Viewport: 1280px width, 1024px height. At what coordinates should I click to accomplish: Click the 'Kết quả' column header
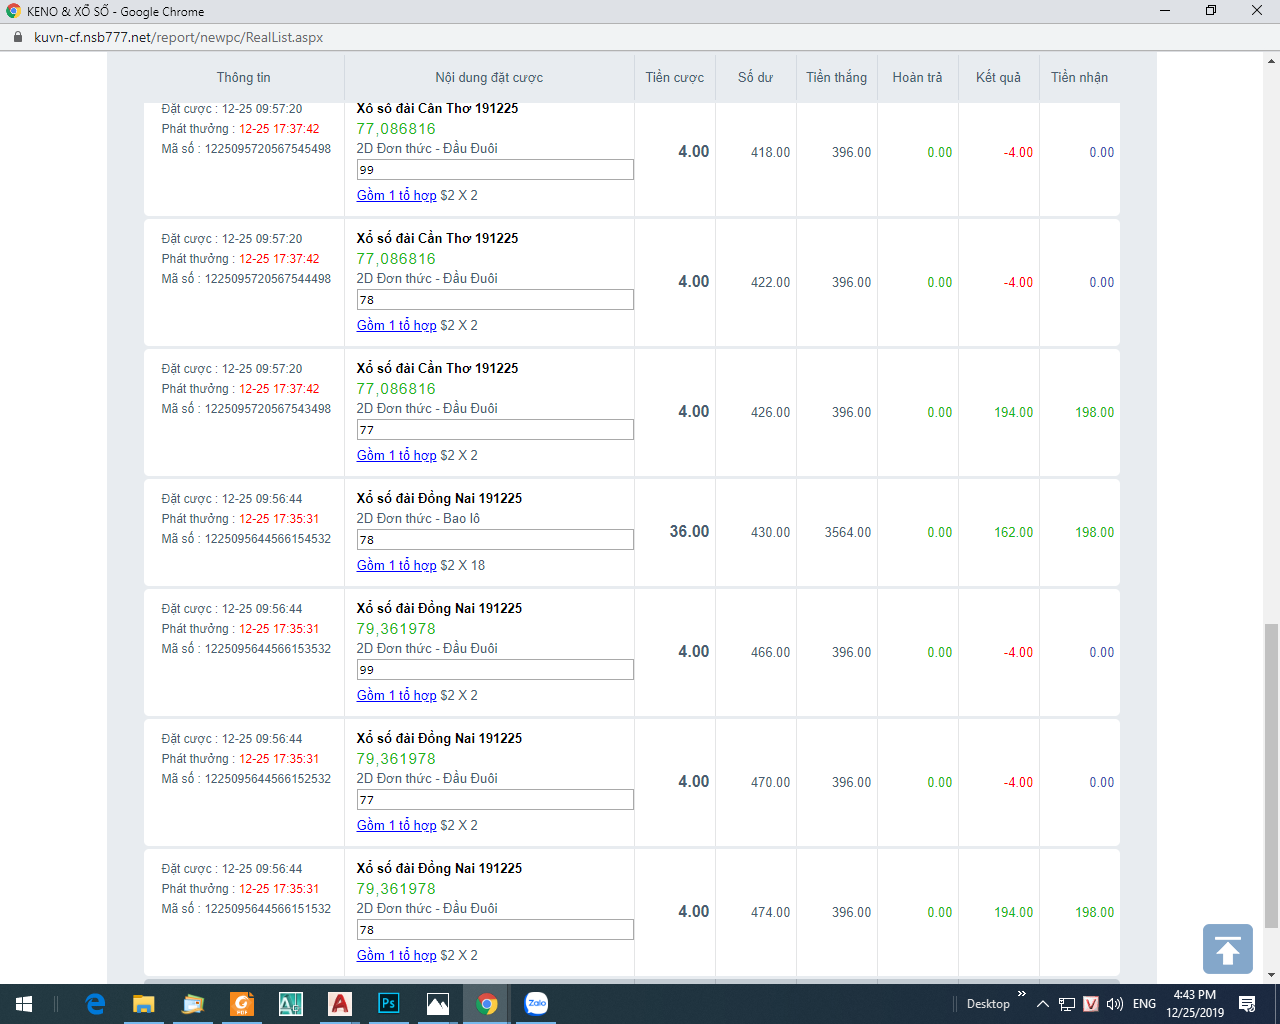click(x=998, y=77)
